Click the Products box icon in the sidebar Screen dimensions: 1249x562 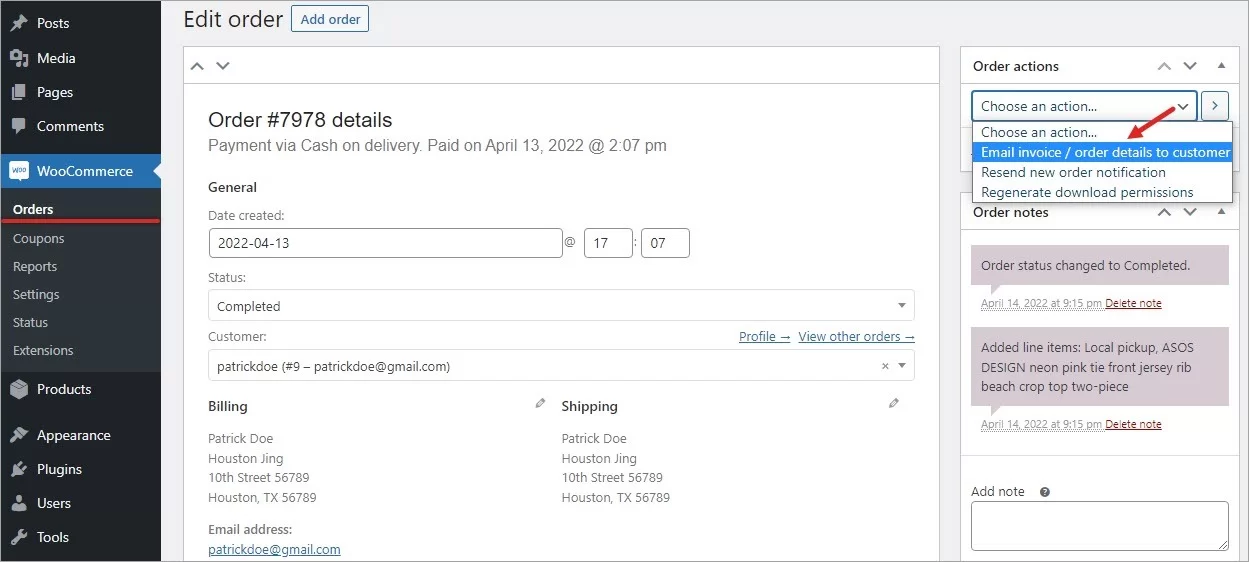point(19,390)
